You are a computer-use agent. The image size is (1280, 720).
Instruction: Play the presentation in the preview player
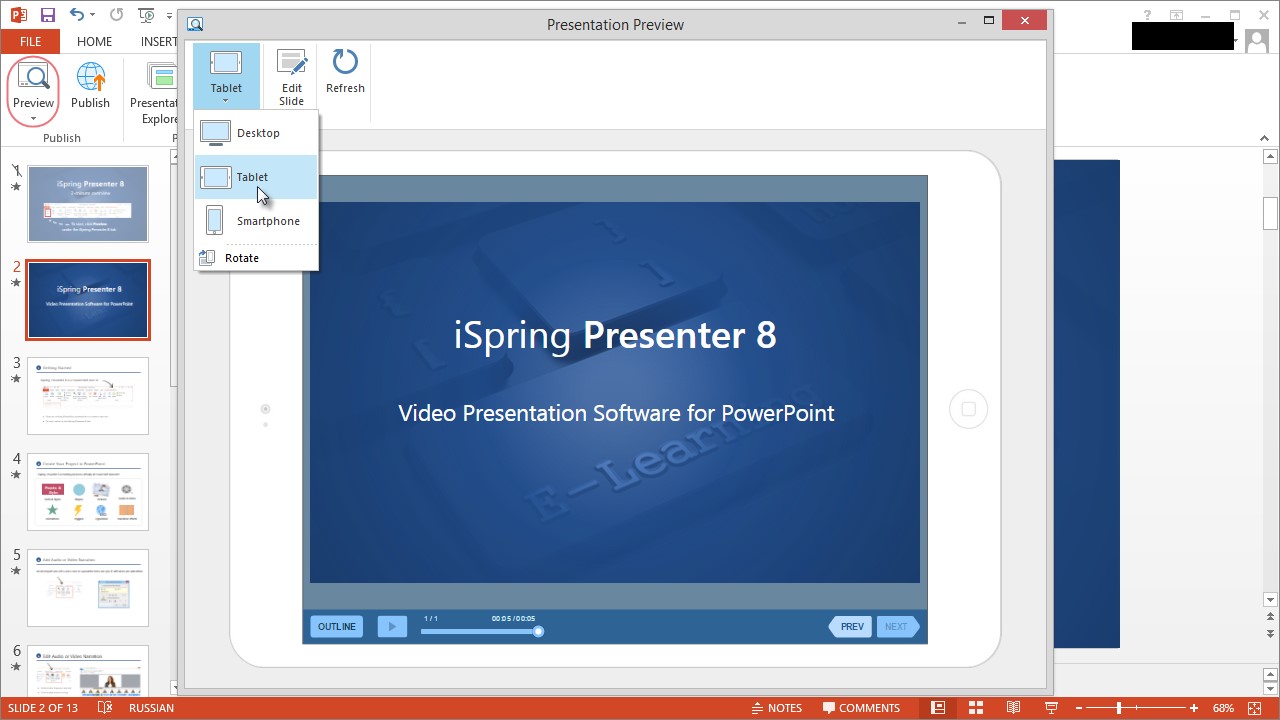click(x=392, y=627)
